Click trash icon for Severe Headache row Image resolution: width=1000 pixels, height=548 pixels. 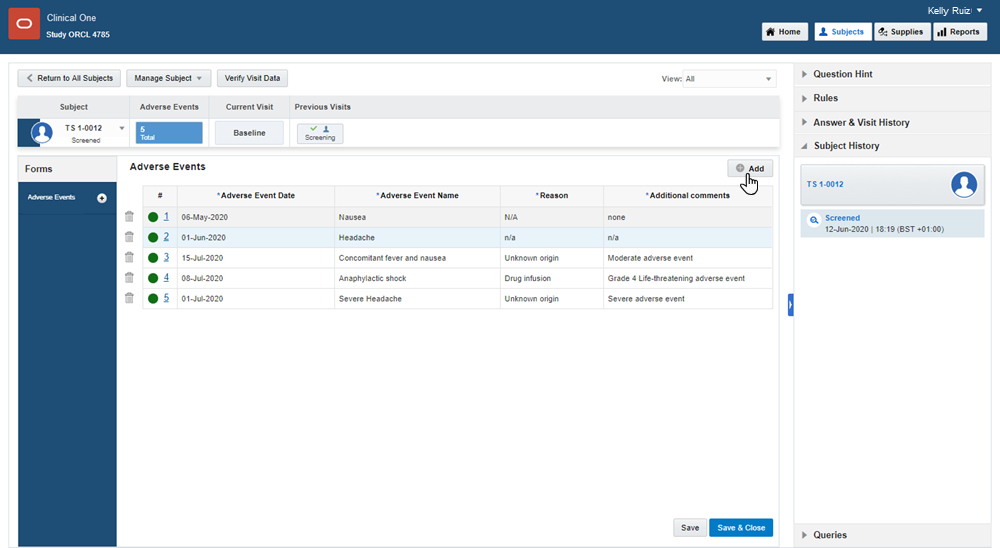pyautogui.click(x=129, y=298)
